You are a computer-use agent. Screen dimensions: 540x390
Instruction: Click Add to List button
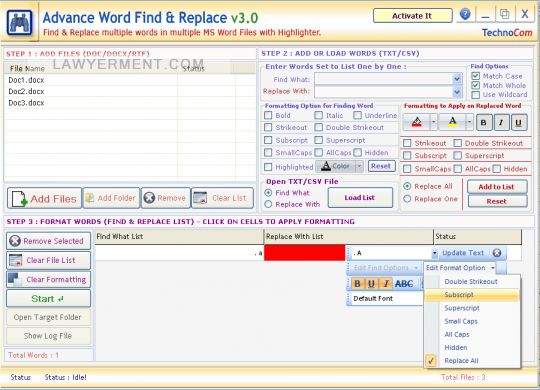[497, 187]
